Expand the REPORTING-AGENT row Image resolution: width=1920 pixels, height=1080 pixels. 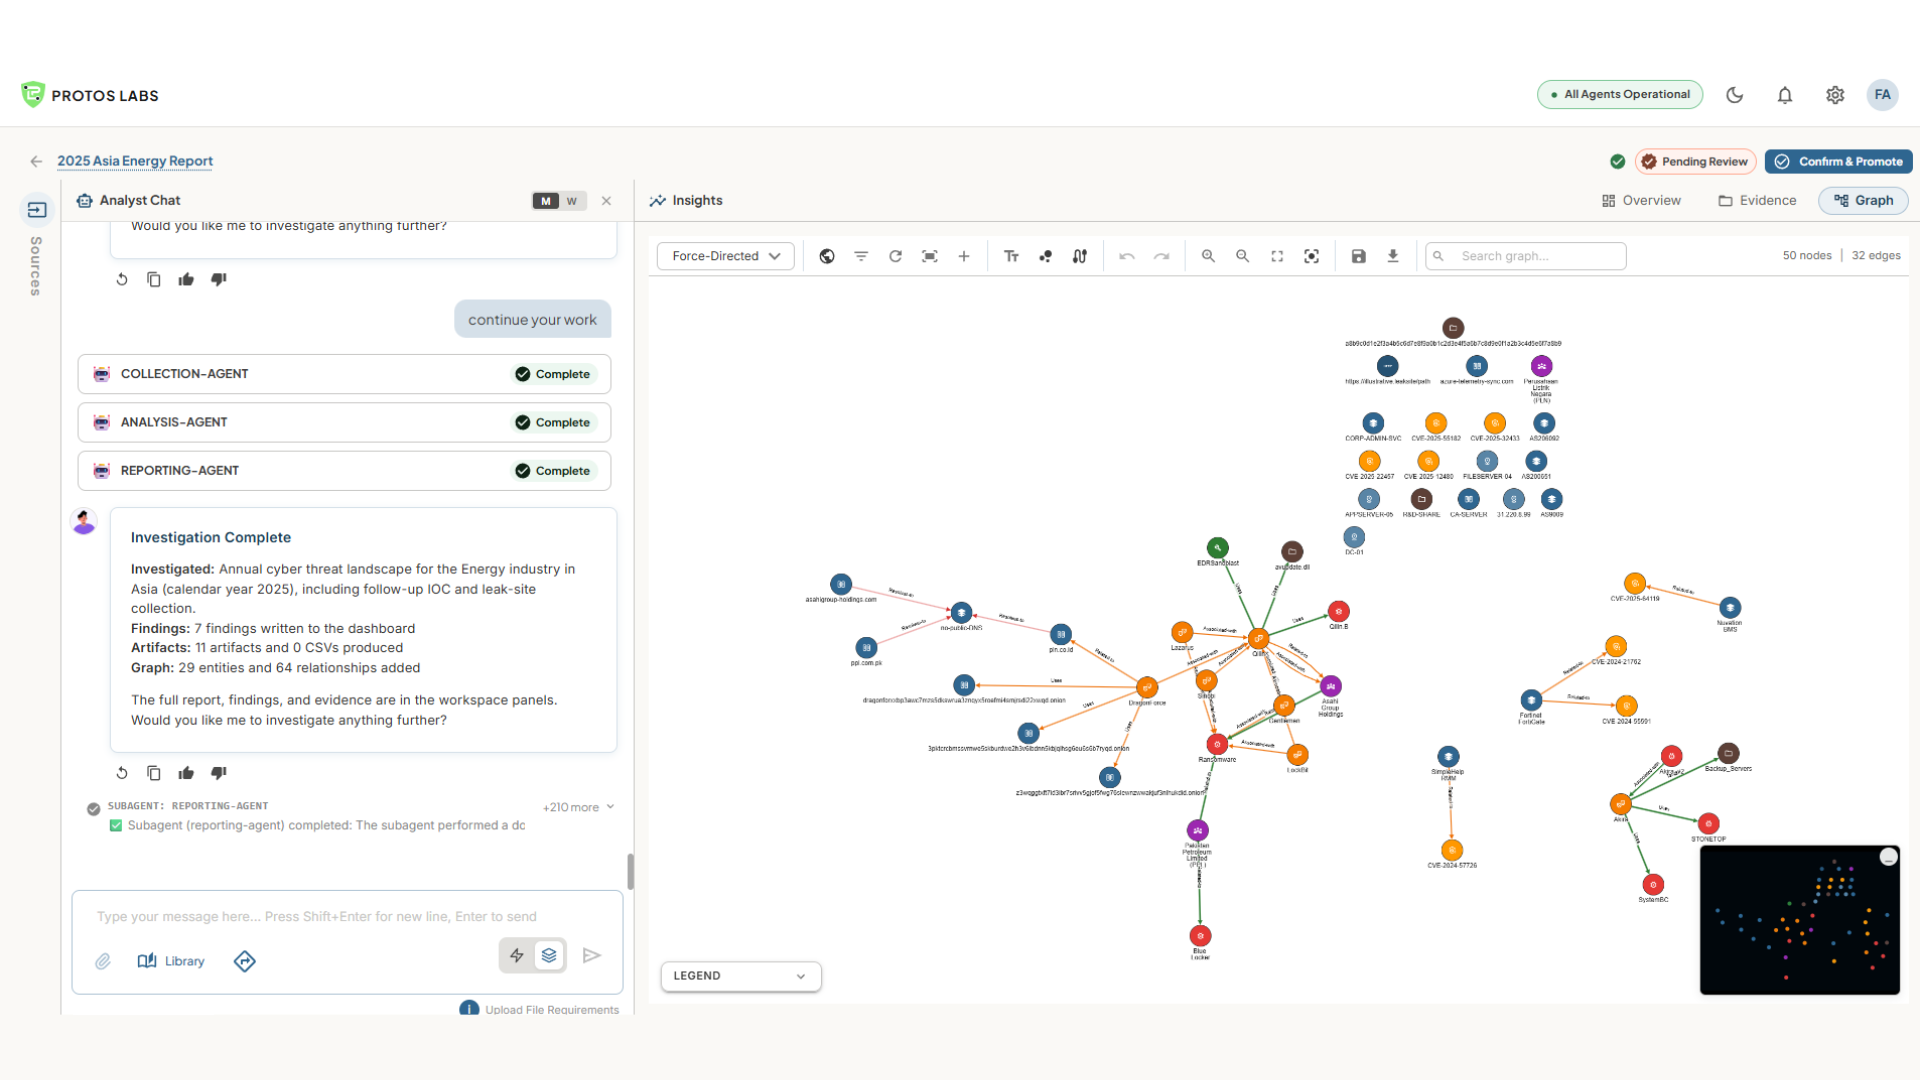point(344,470)
